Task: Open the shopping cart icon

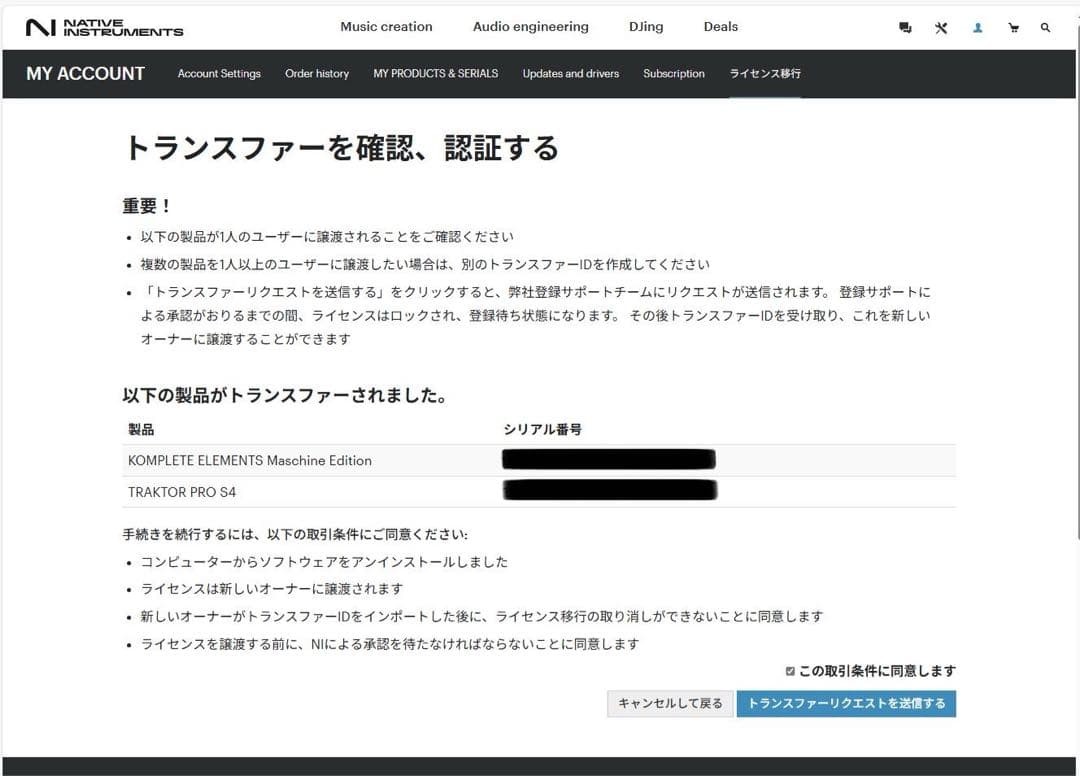Action: tap(1013, 28)
